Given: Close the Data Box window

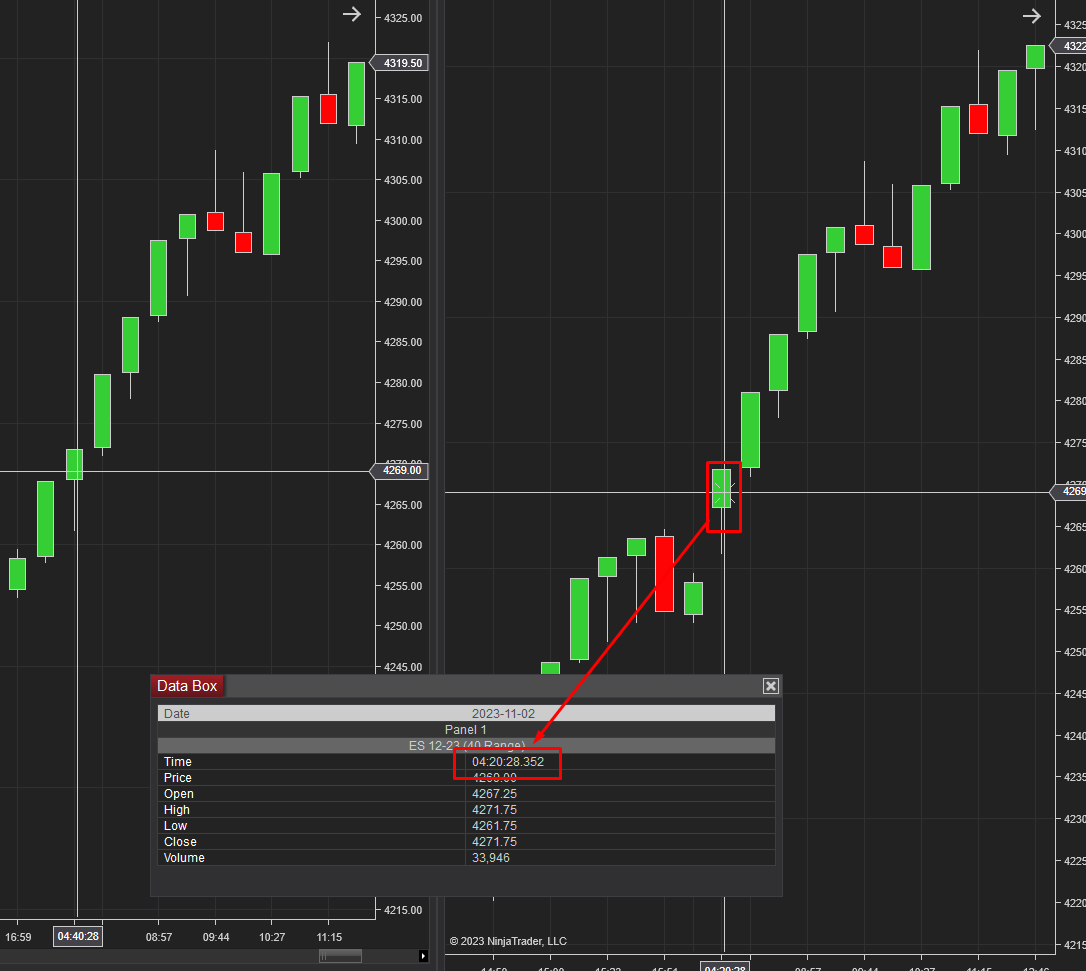Looking at the screenshot, I should point(770,686).
